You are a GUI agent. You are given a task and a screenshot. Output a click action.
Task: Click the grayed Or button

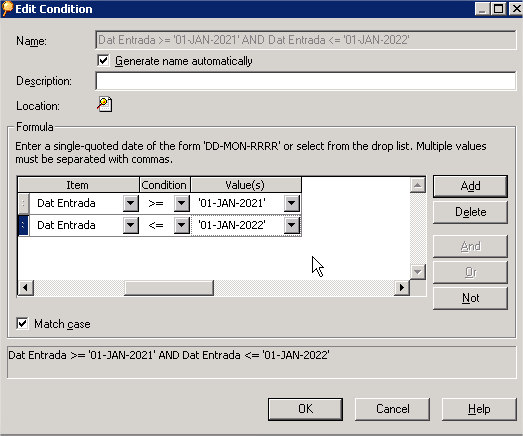click(470, 272)
